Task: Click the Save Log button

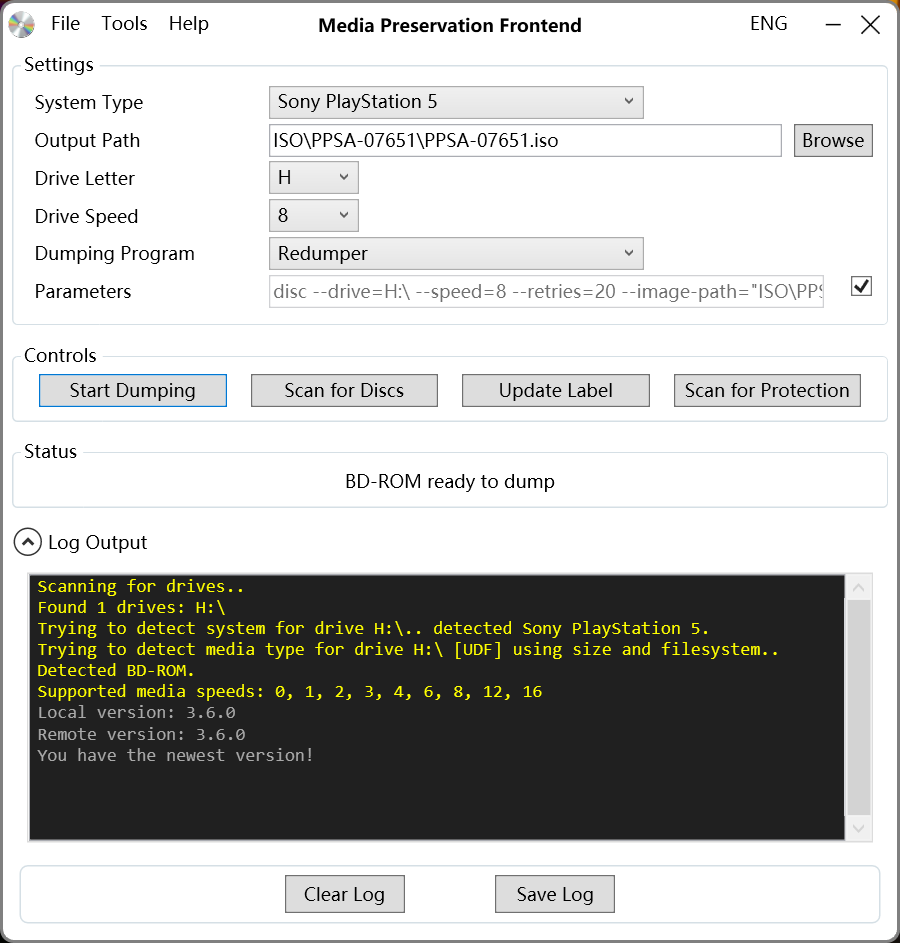Action: [555, 894]
